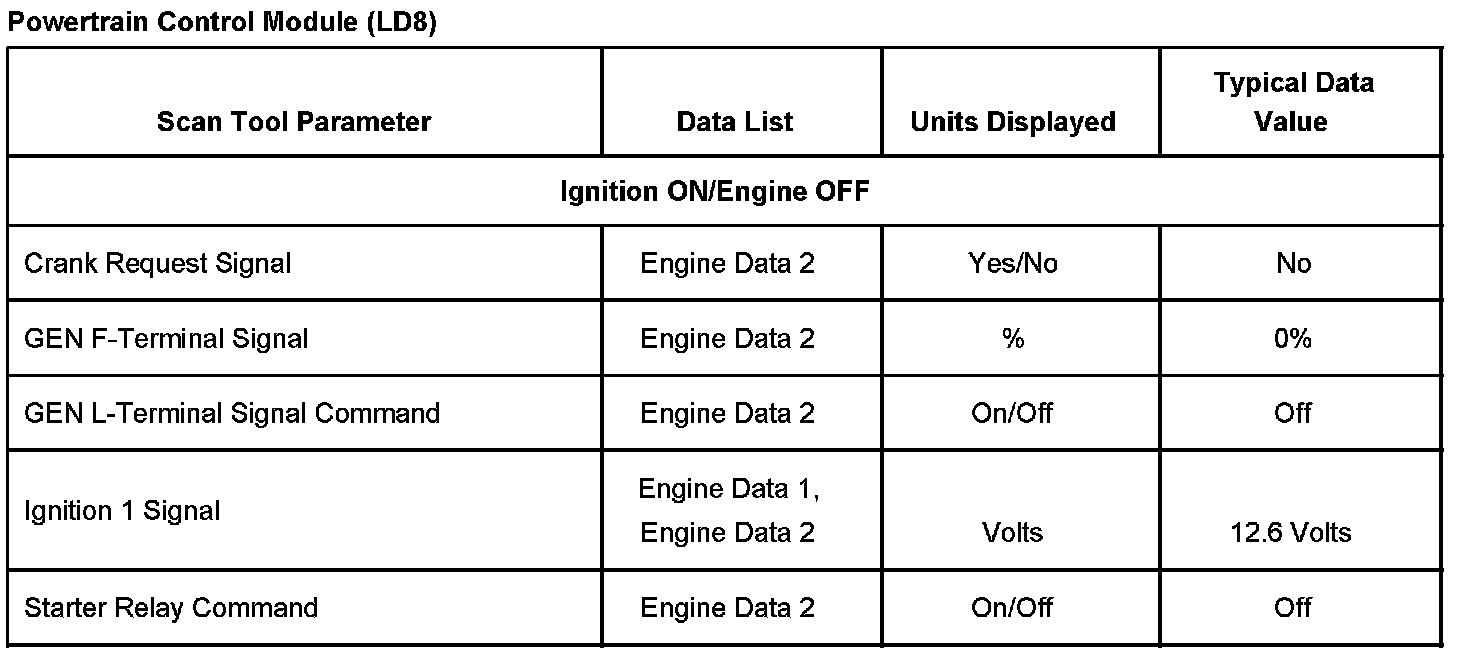This screenshot has width=1472, height=658.
Task: Click the Volts units cell
Action: click(1013, 532)
